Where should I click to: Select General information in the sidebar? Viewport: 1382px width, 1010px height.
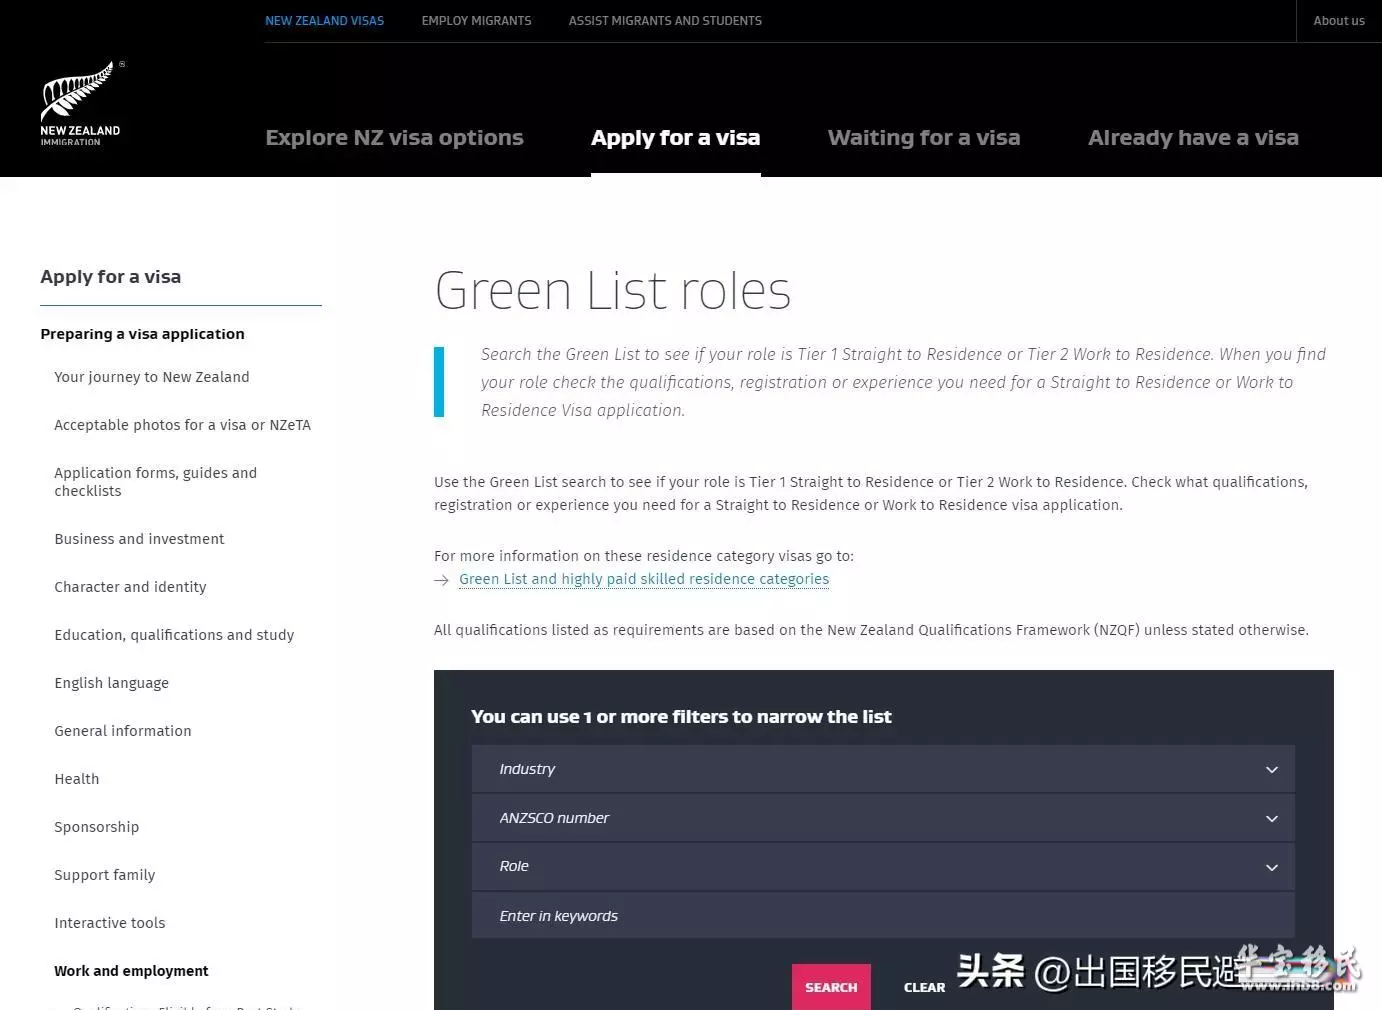click(x=123, y=731)
